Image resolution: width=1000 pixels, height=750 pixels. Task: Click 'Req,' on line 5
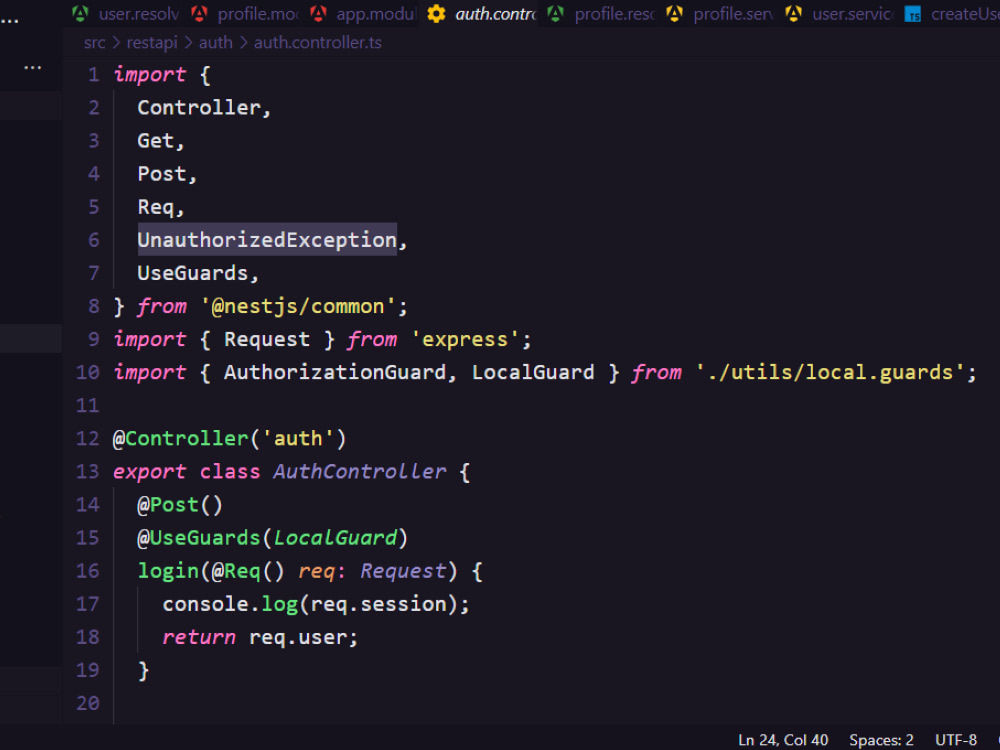pyautogui.click(x=161, y=207)
